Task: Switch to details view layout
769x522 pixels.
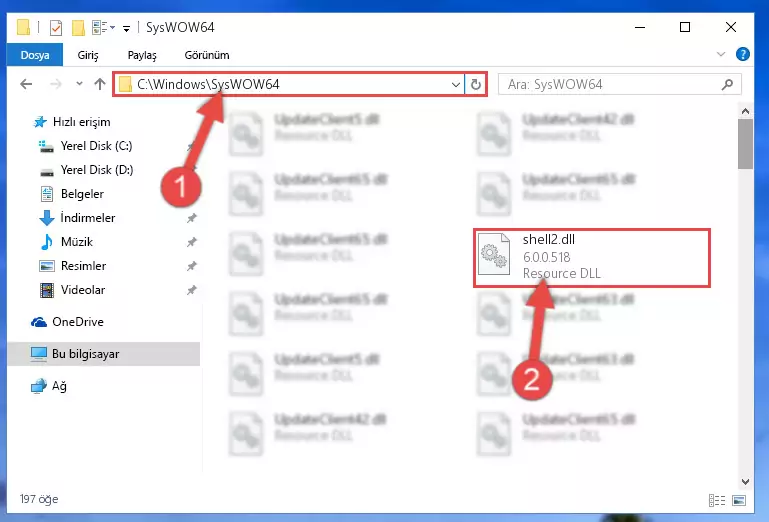Action: pyautogui.click(x=717, y=500)
